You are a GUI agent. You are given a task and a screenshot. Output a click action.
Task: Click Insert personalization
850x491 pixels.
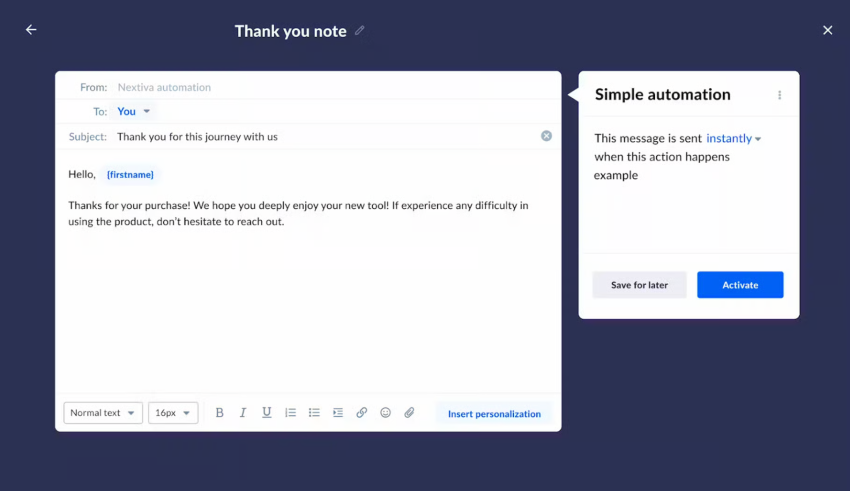coord(494,414)
